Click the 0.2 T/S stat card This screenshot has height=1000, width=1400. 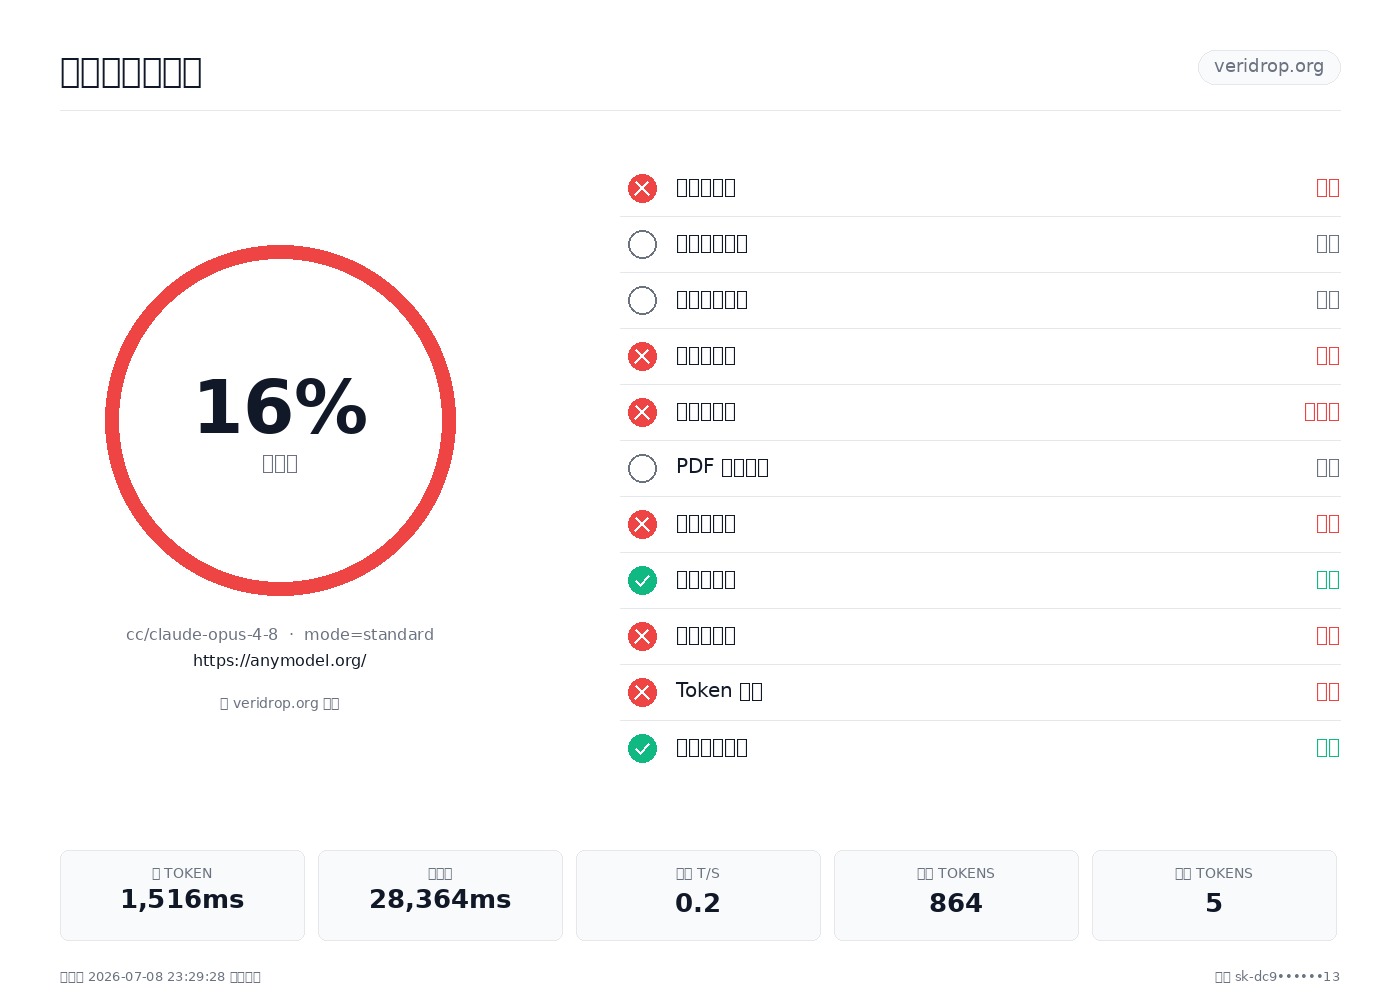(x=698, y=895)
